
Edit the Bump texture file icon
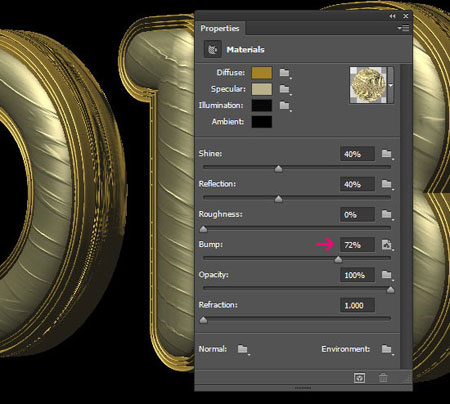(387, 245)
